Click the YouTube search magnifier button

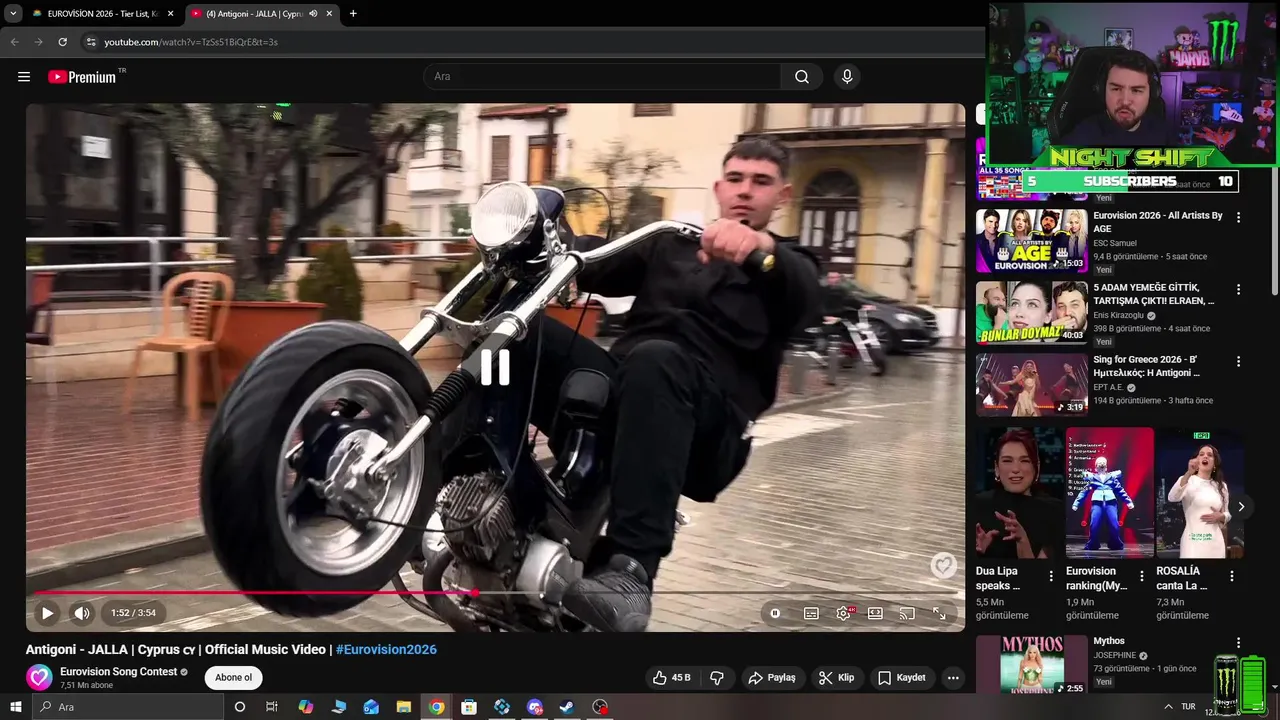point(802,77)
